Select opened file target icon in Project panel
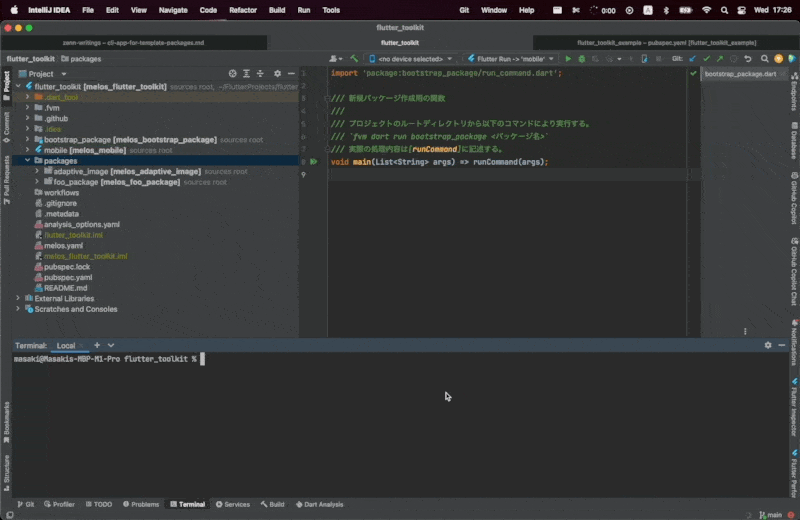 click(233, 73)
